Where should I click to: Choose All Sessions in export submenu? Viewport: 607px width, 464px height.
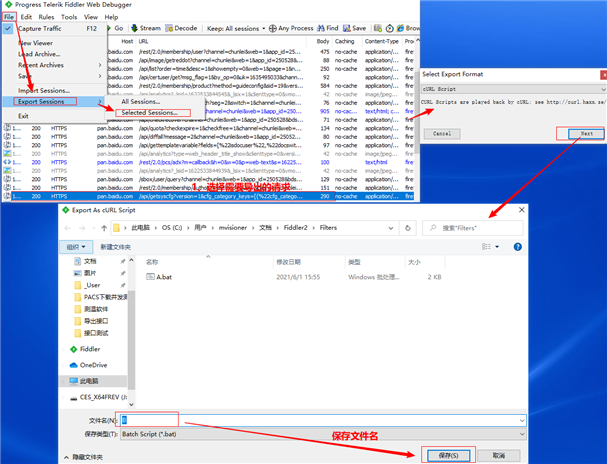(141, 101)
